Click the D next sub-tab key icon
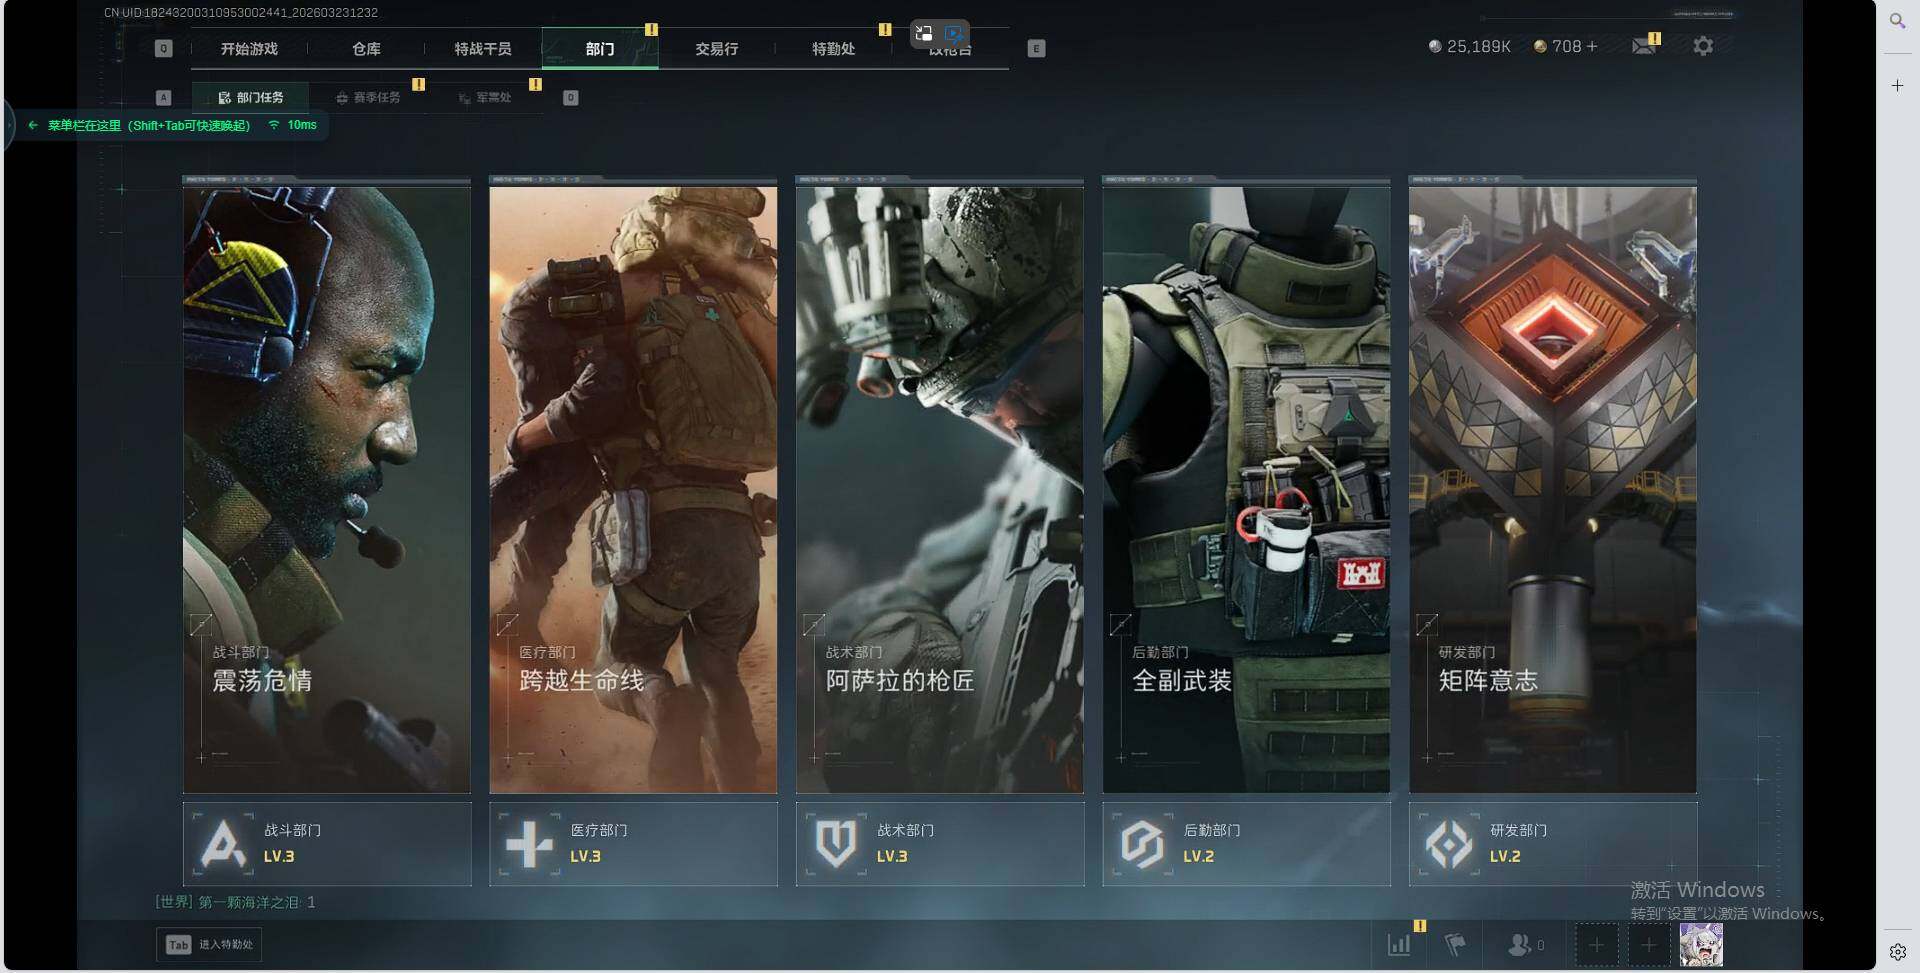Viewport: 1920px width, 973px height. click(x=571, y=98)
